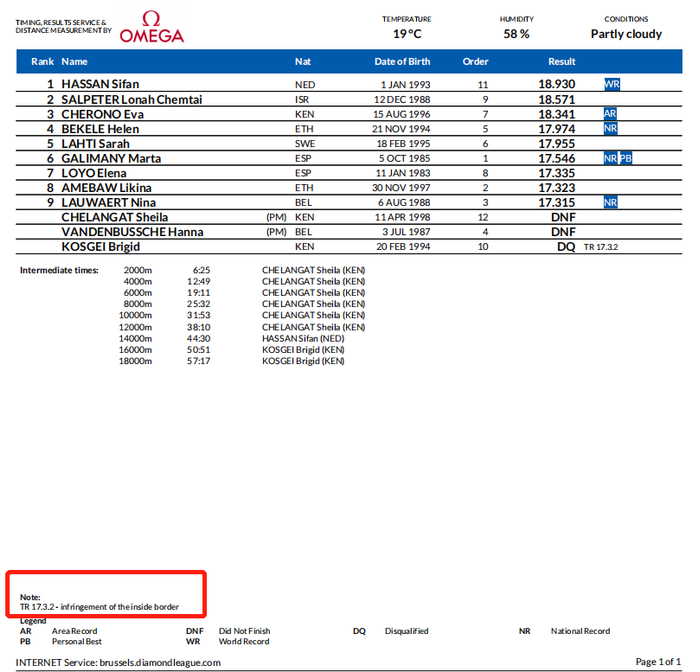Click the date of birth 12 DEC 1988

pyautogui.click(x=402, y=99)
